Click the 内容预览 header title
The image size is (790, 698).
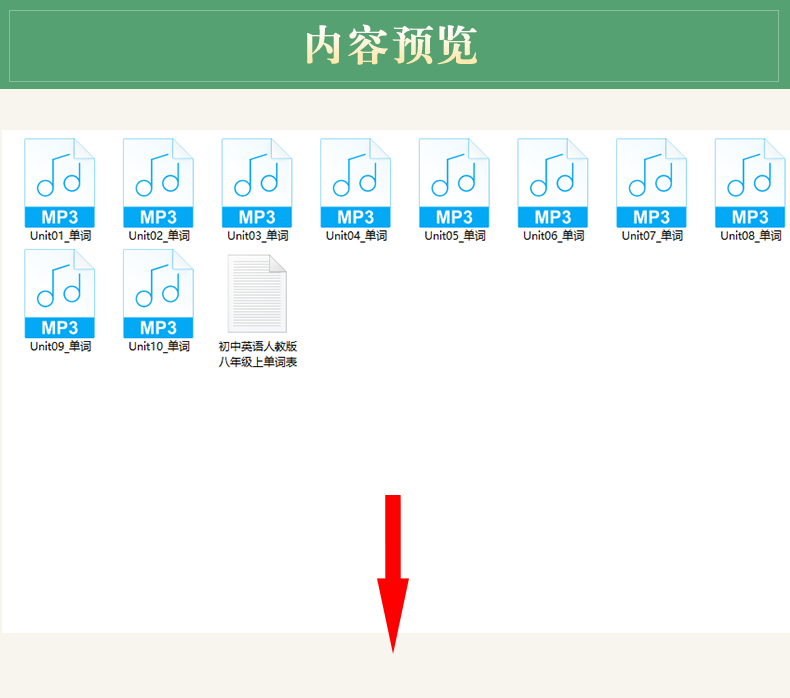click(x=391, y=45)
